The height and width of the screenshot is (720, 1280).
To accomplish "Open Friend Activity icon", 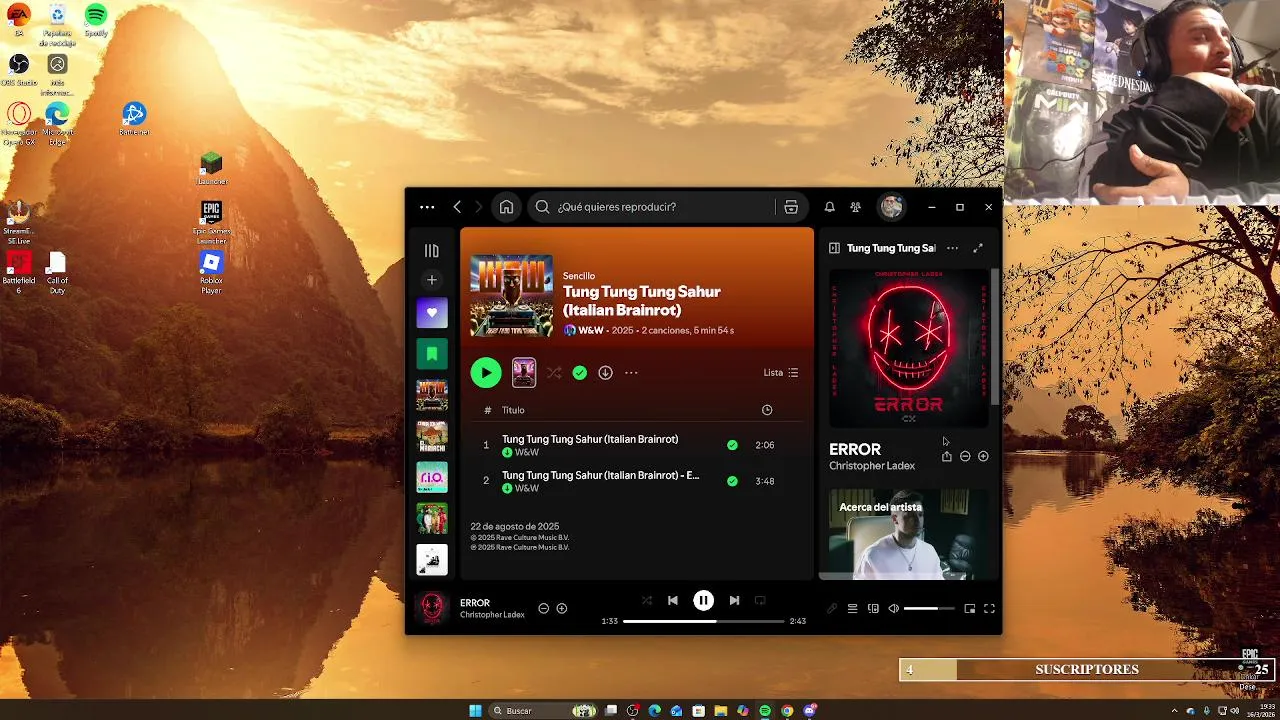I will coord(855,207).
